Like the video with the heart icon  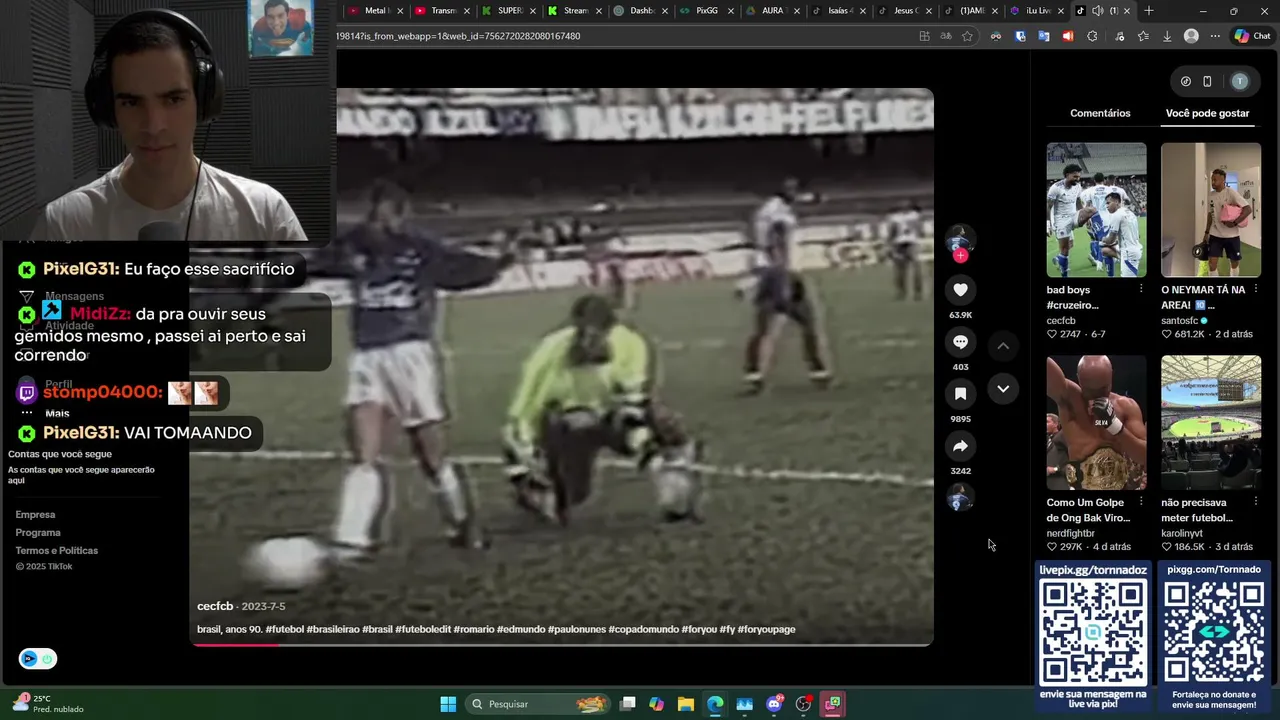click(x=960, y=290)
